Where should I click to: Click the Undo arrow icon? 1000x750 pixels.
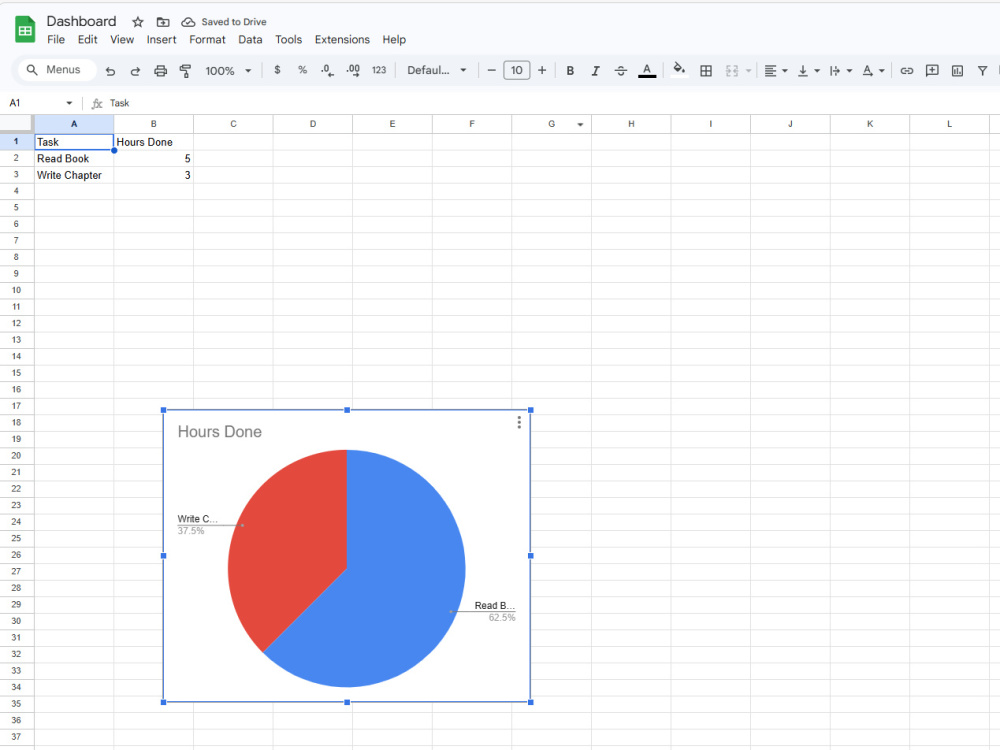[x=110, y=71]
